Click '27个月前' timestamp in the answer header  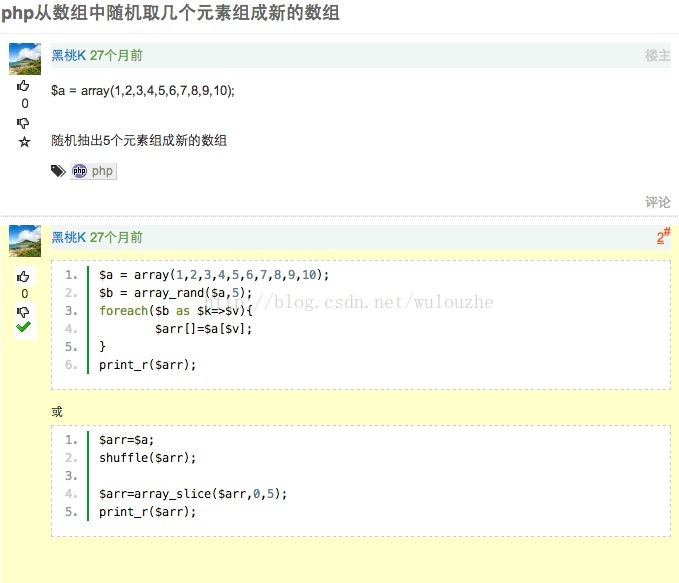(116, 237)
